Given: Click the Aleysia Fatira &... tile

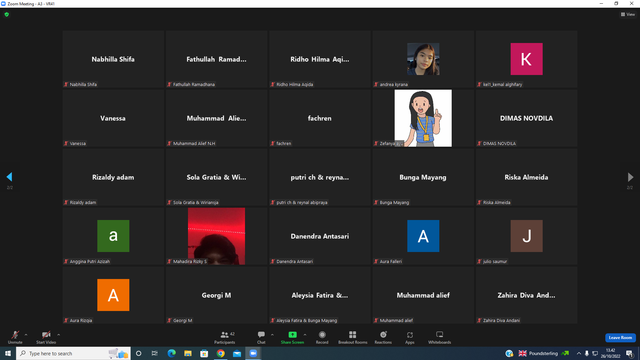Looking at the screenshot, I should point(320,295).
